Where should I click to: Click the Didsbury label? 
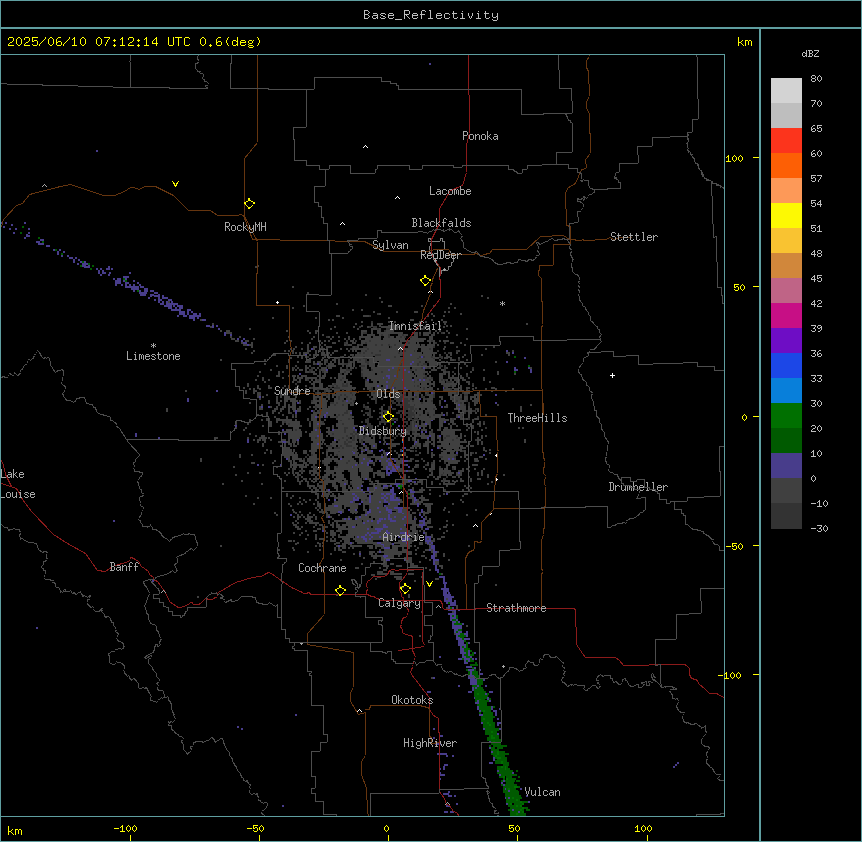tap(383, 431)
